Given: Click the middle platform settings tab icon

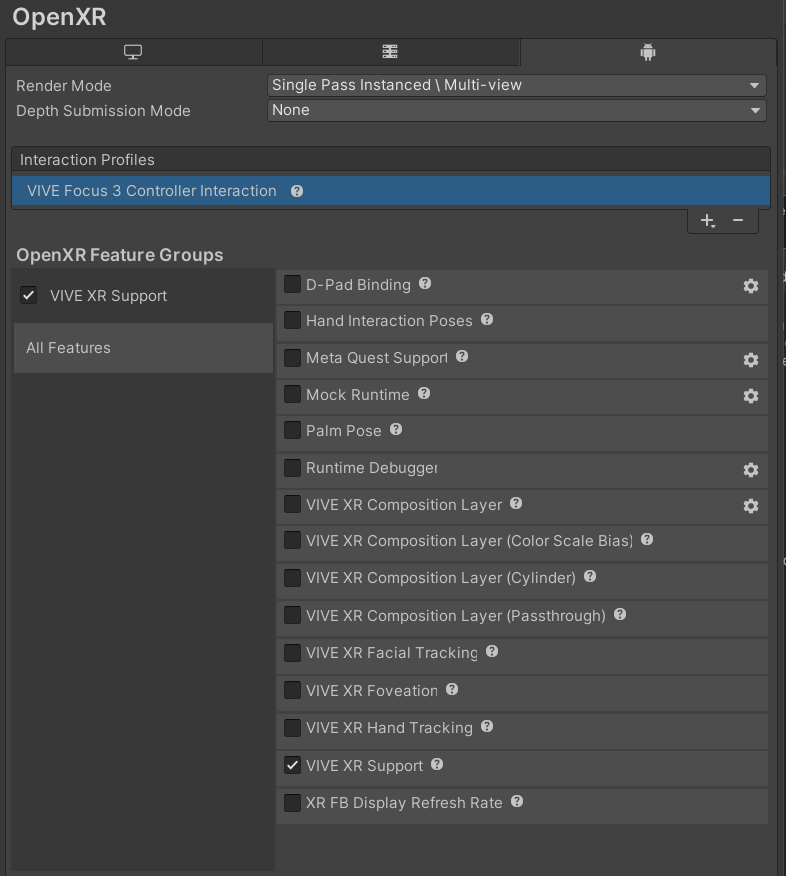Looking at the screenshot, I should tap(390, 51).
